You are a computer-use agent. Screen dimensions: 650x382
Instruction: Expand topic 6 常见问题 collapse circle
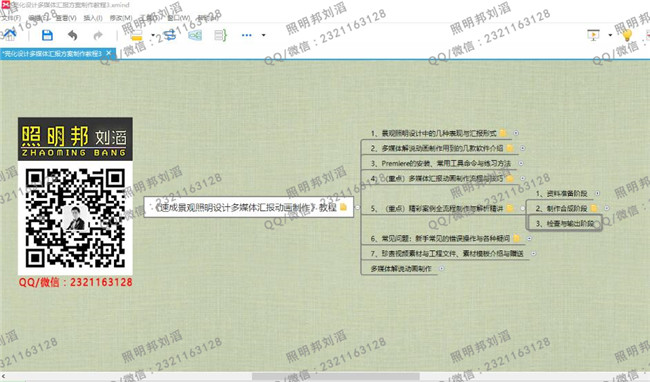[x=529, y=238]
